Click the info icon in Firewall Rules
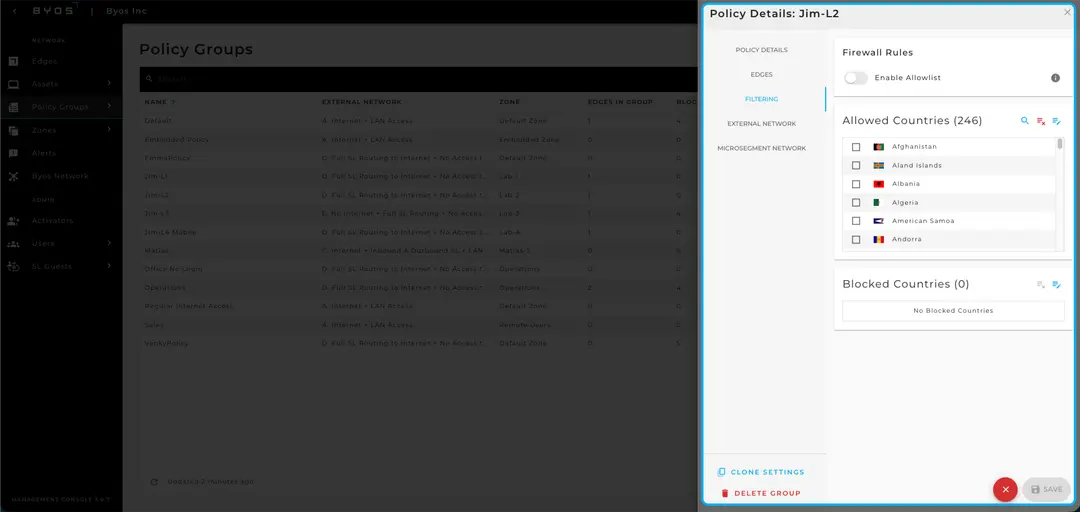The height and width of the screenshot is (512, 1080). [1055, 78]
